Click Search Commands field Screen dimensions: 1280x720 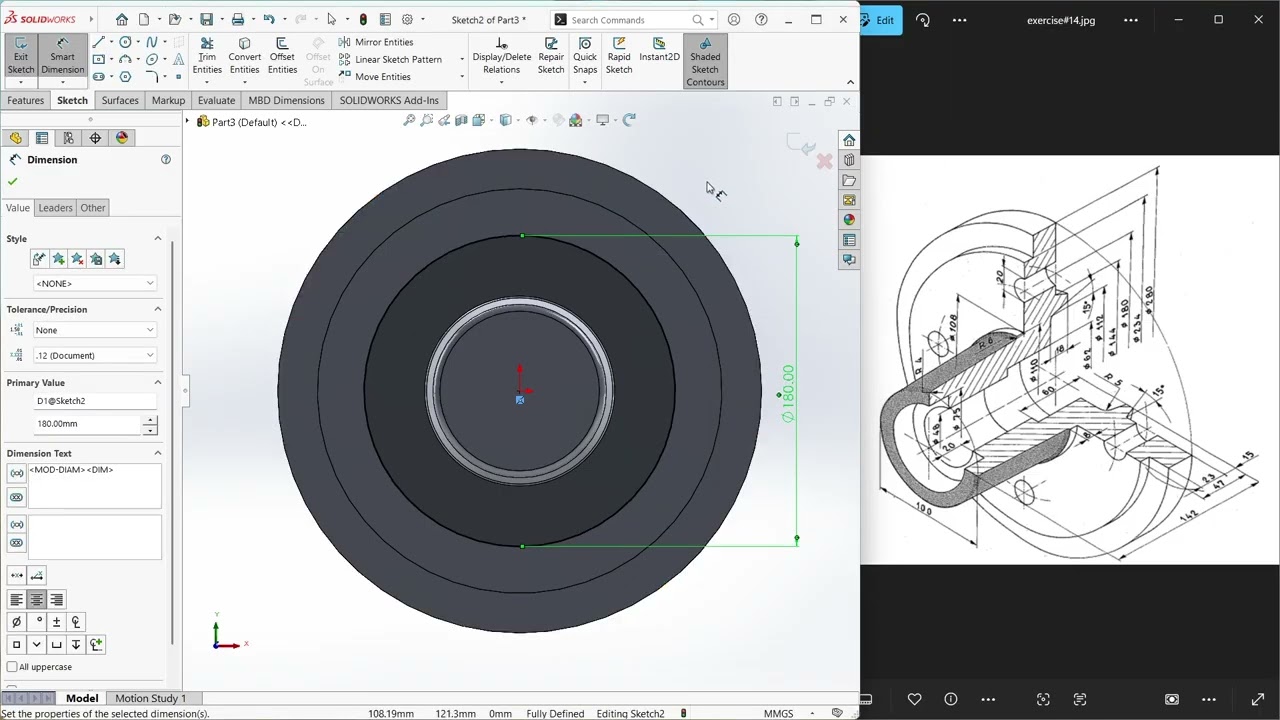click(626, 19)
